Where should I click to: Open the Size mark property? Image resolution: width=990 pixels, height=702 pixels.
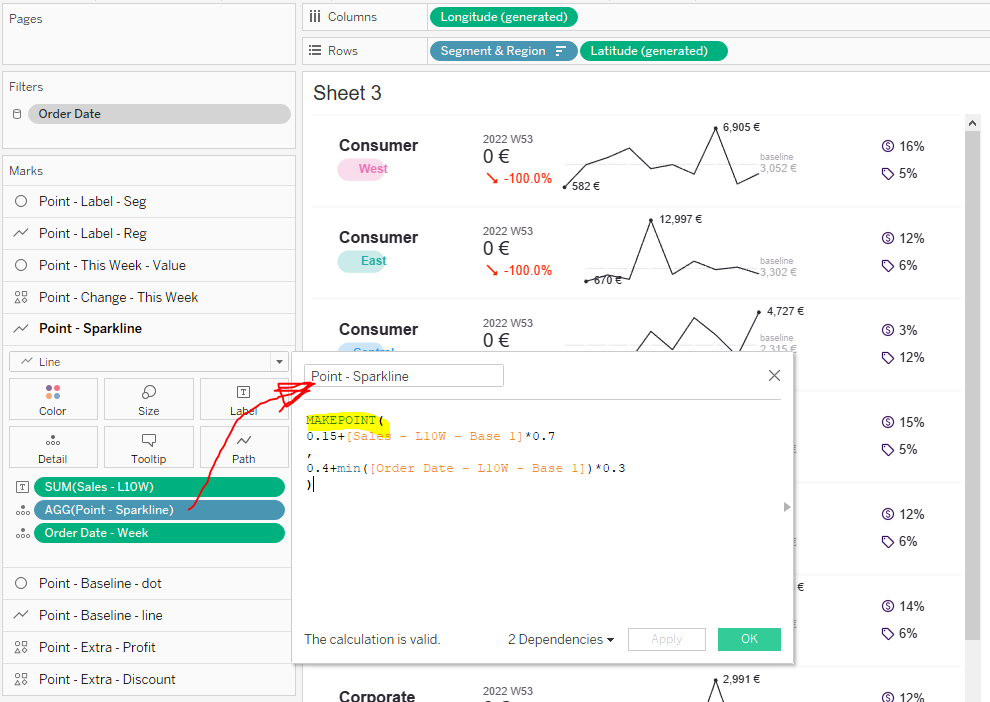coord(148,398)
